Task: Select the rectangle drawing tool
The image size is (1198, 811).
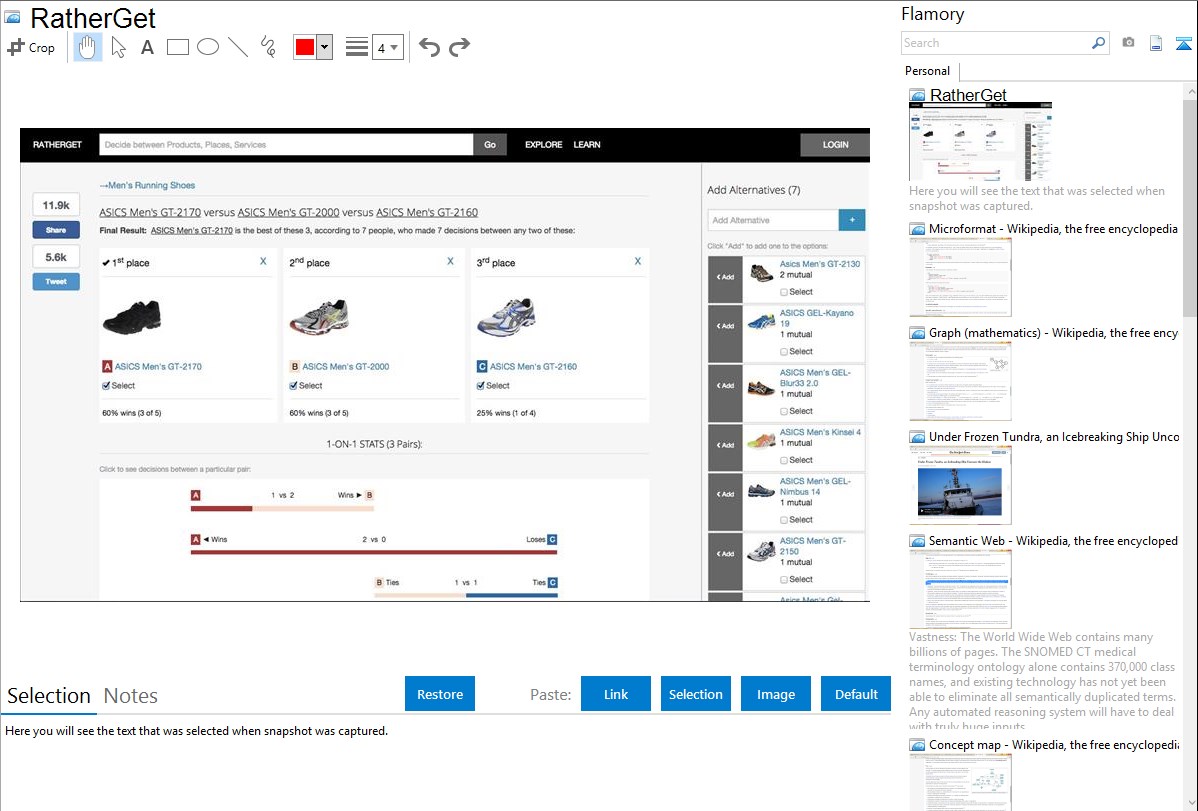Action: click(177, 47)
